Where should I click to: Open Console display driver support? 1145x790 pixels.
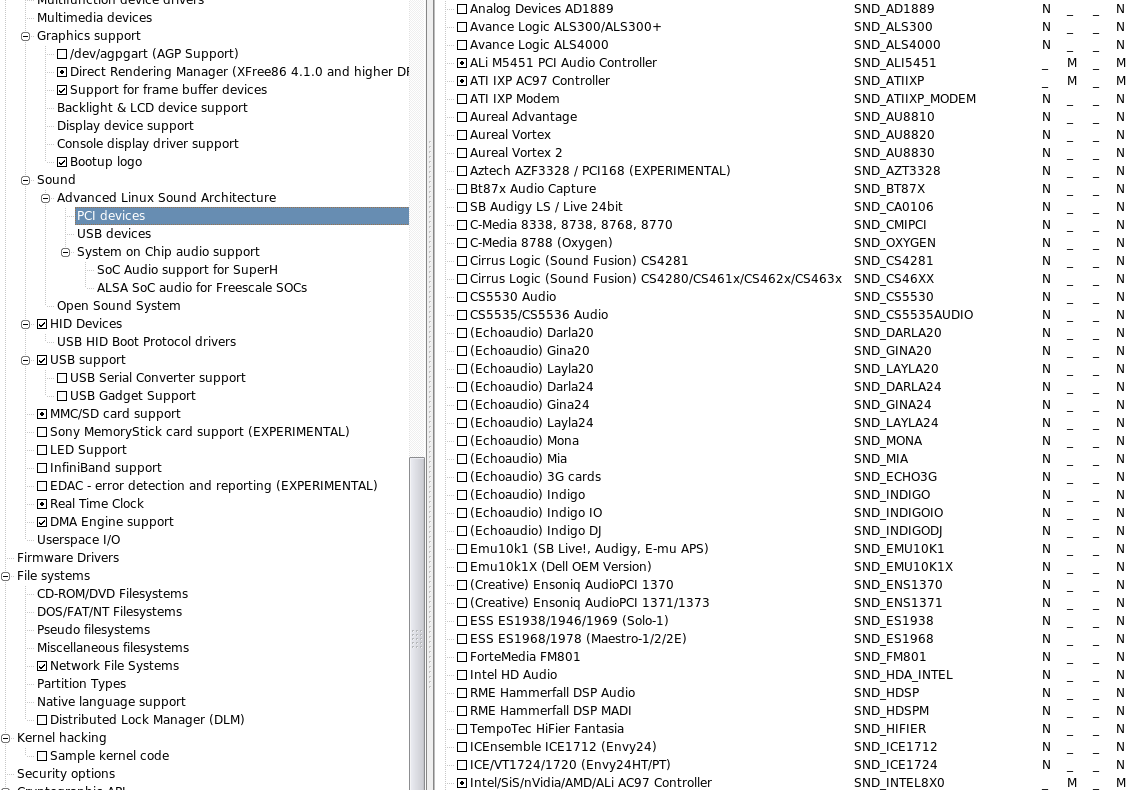[x=148, y=144]
